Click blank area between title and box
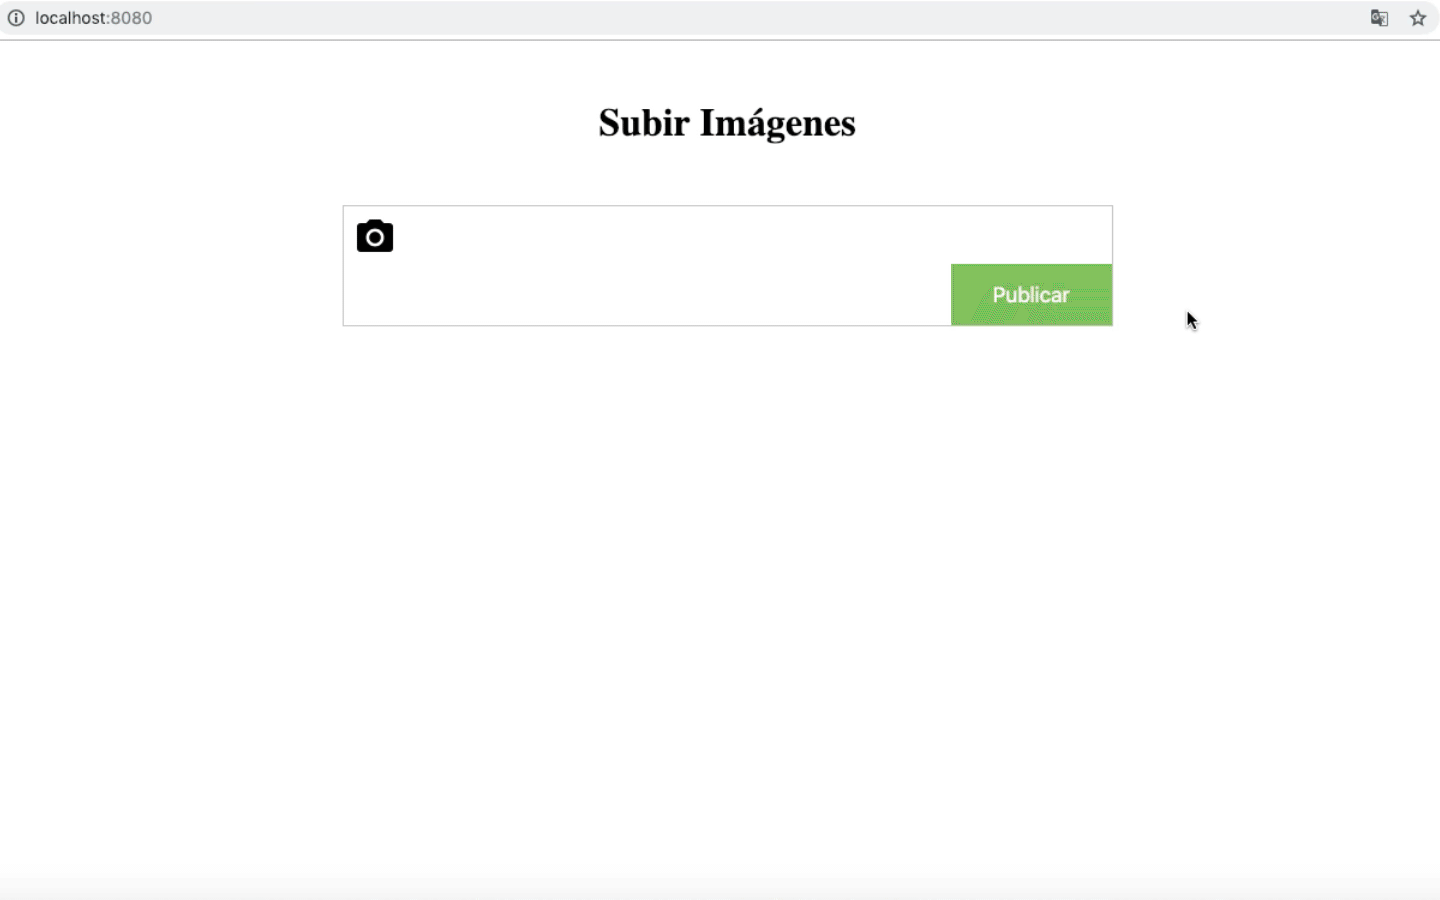Screen dimensions: 1440x900 727,176
